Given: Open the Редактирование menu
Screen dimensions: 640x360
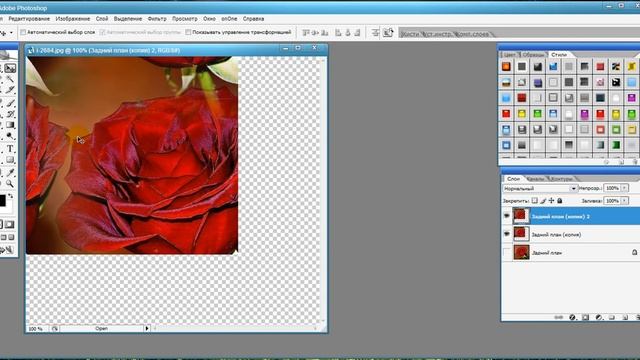Looking at the screenshot, I should (x=29, y=19).
